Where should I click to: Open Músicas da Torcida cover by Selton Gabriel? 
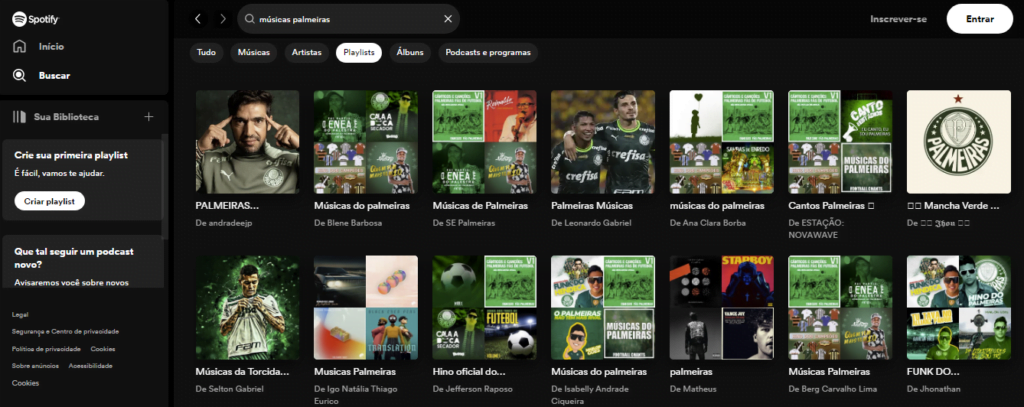248,307
